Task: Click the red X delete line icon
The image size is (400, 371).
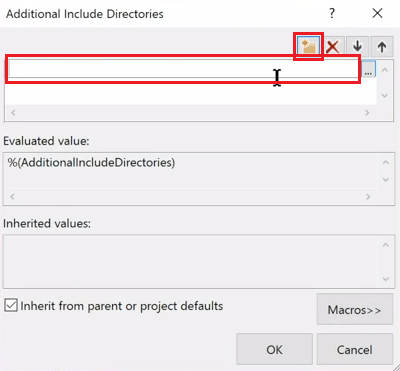Action: 332,46
